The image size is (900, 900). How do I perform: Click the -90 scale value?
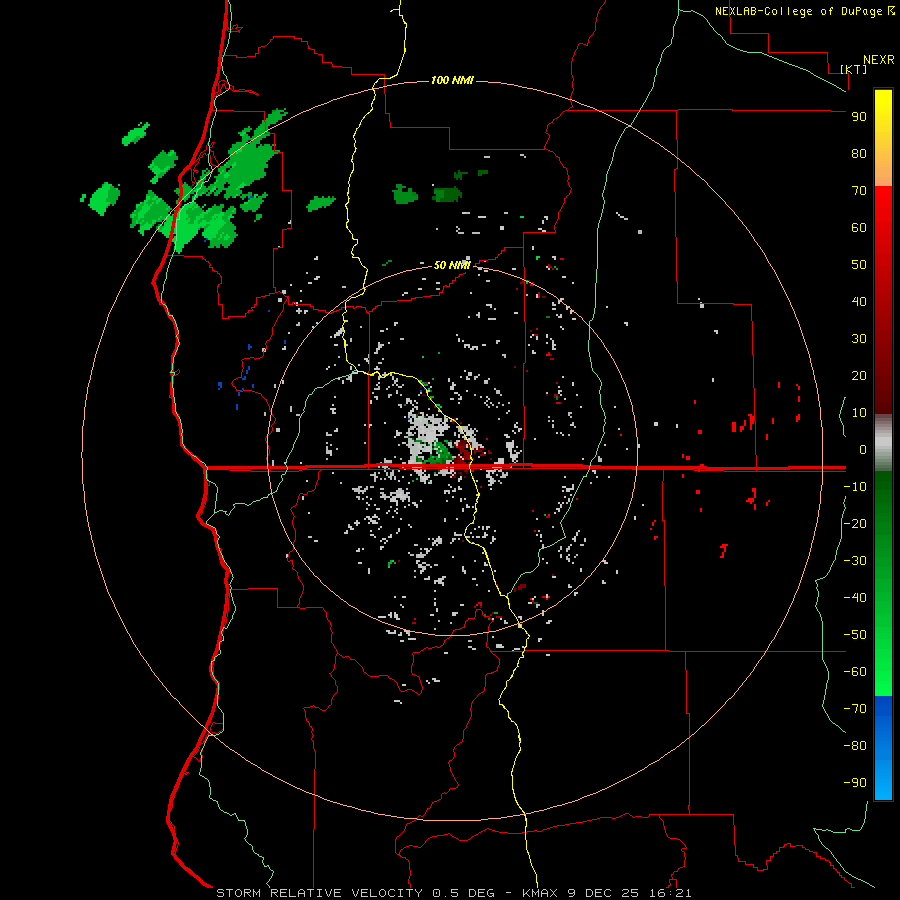tap(855, 783)
